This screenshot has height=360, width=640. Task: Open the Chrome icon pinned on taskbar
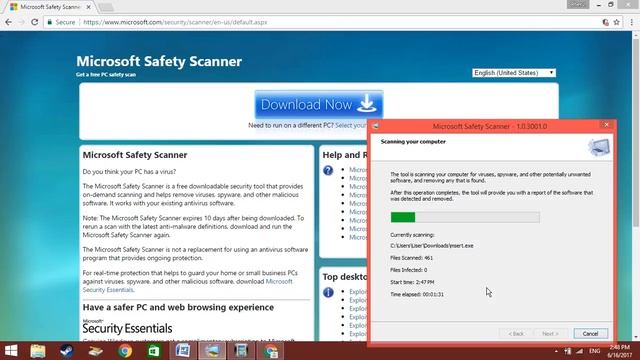[x=125, y=351]
